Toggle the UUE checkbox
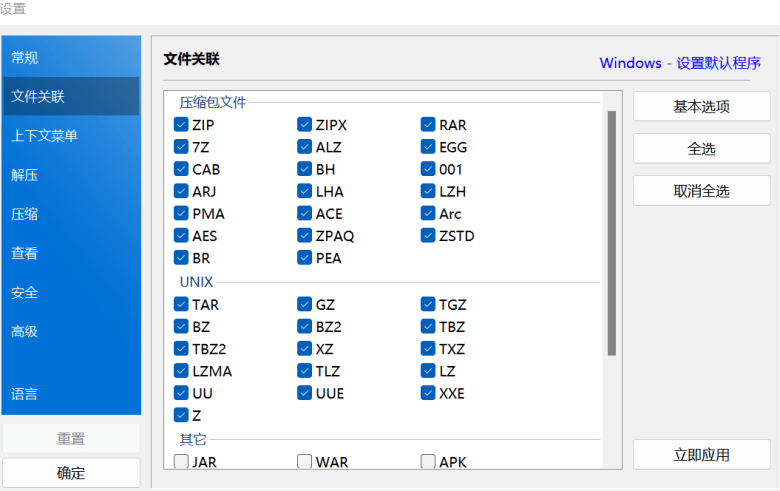The width and height of the screenshot is (780, 491). point(304,393)
